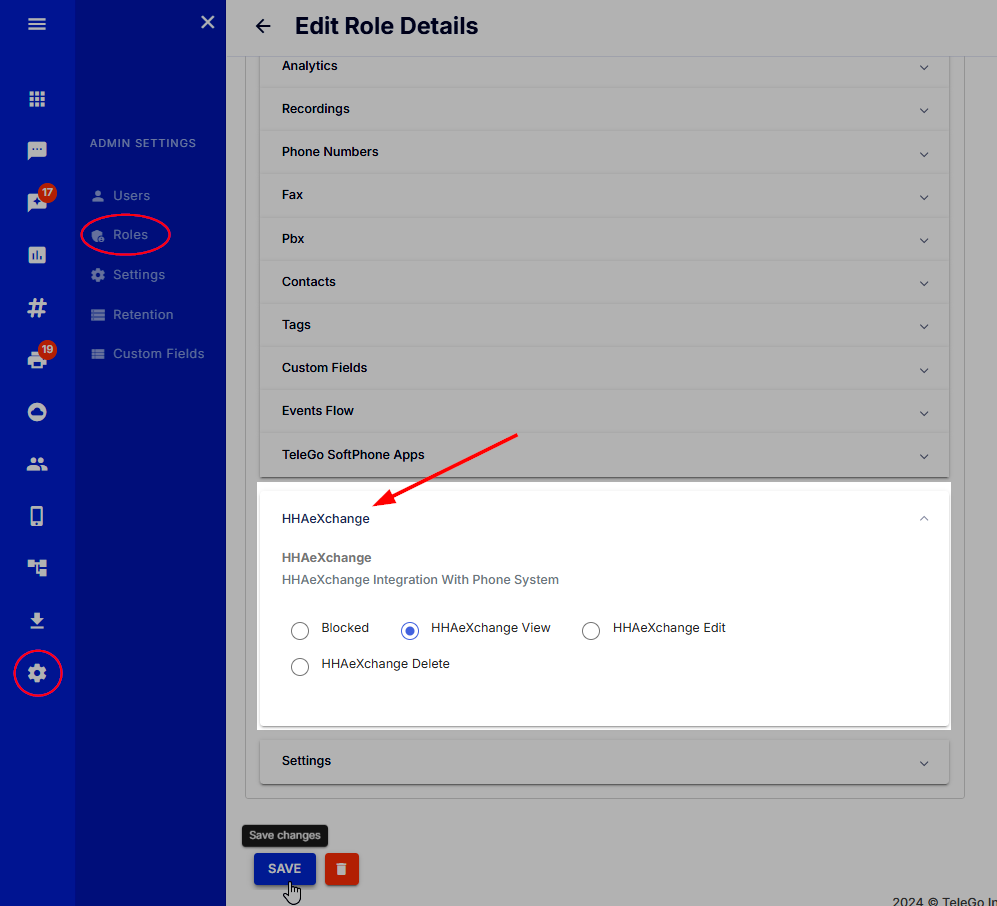Select HHAeXchange Edit radio option

[x=591, y=631]
